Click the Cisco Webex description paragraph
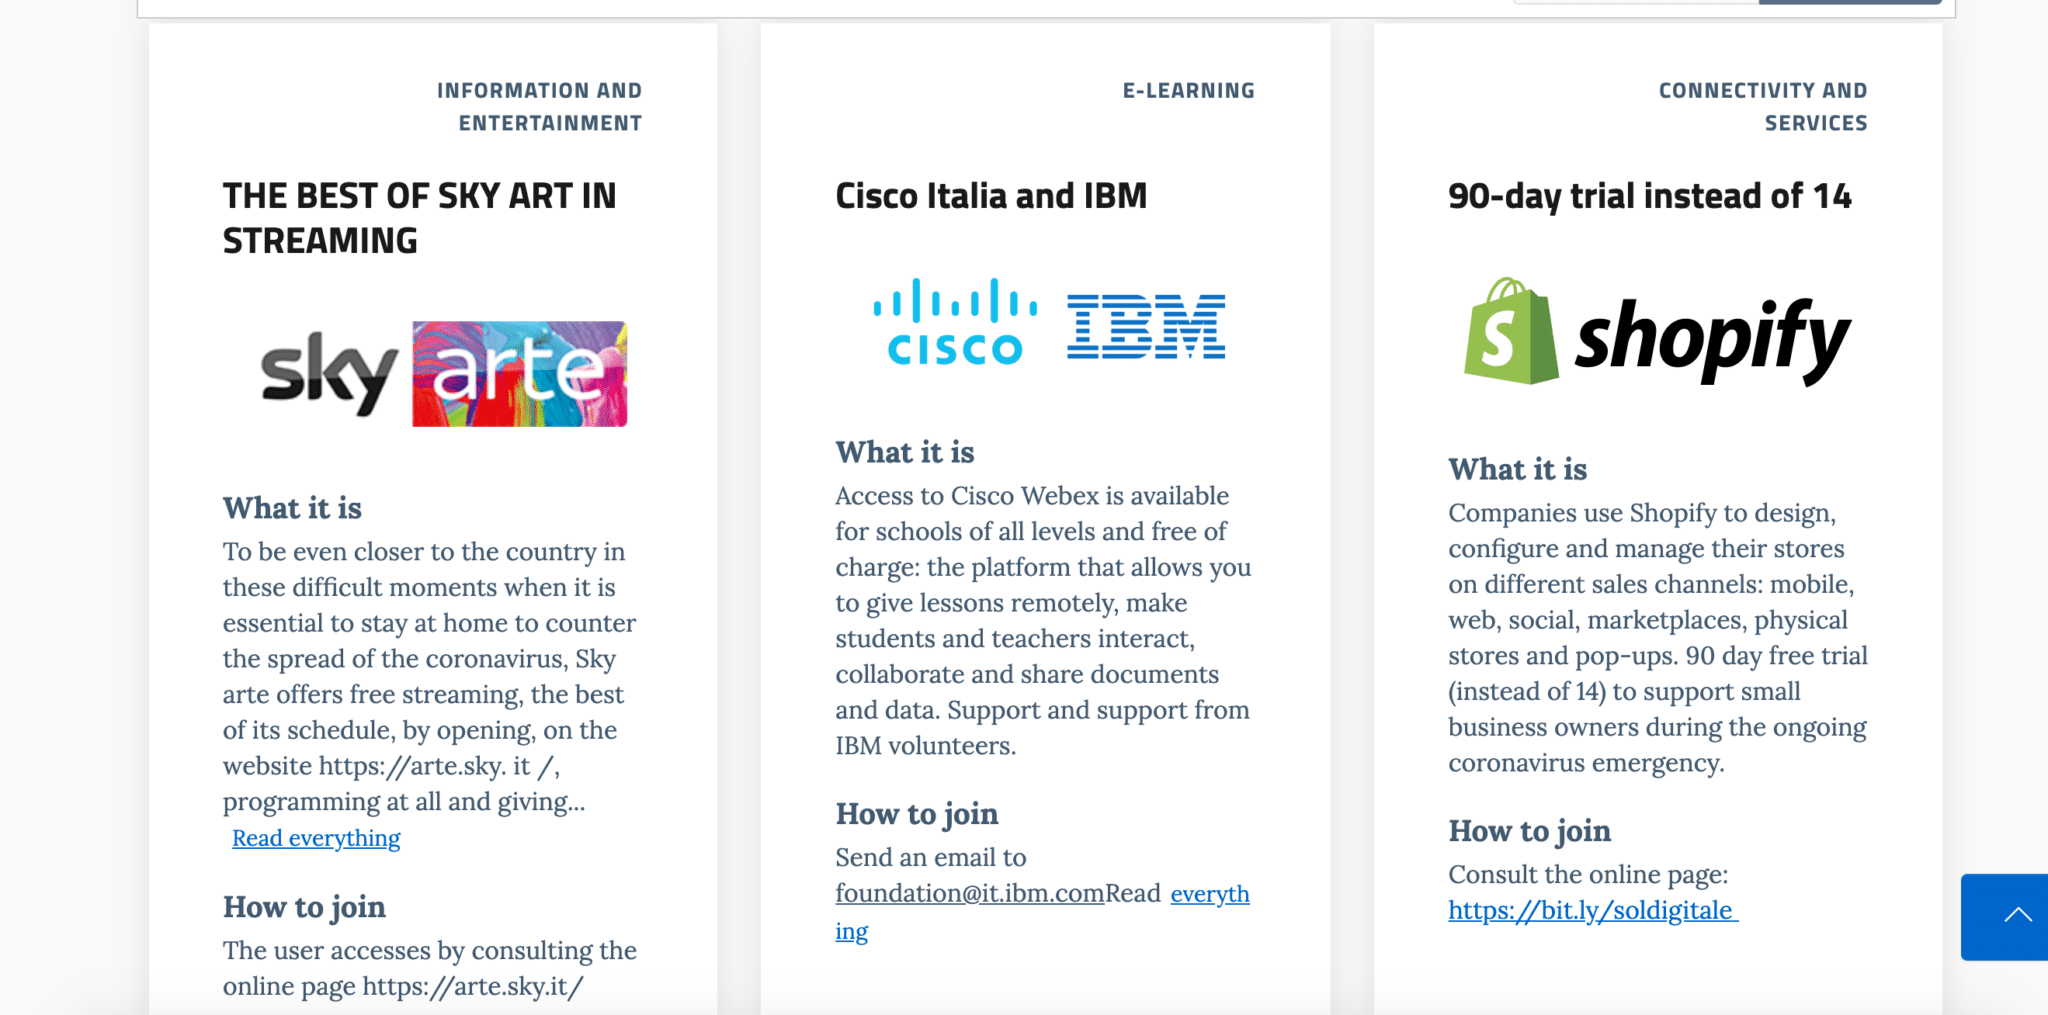This screenshot has height=1015, width=2048. pyautogui.click(x=1043, y=620)
